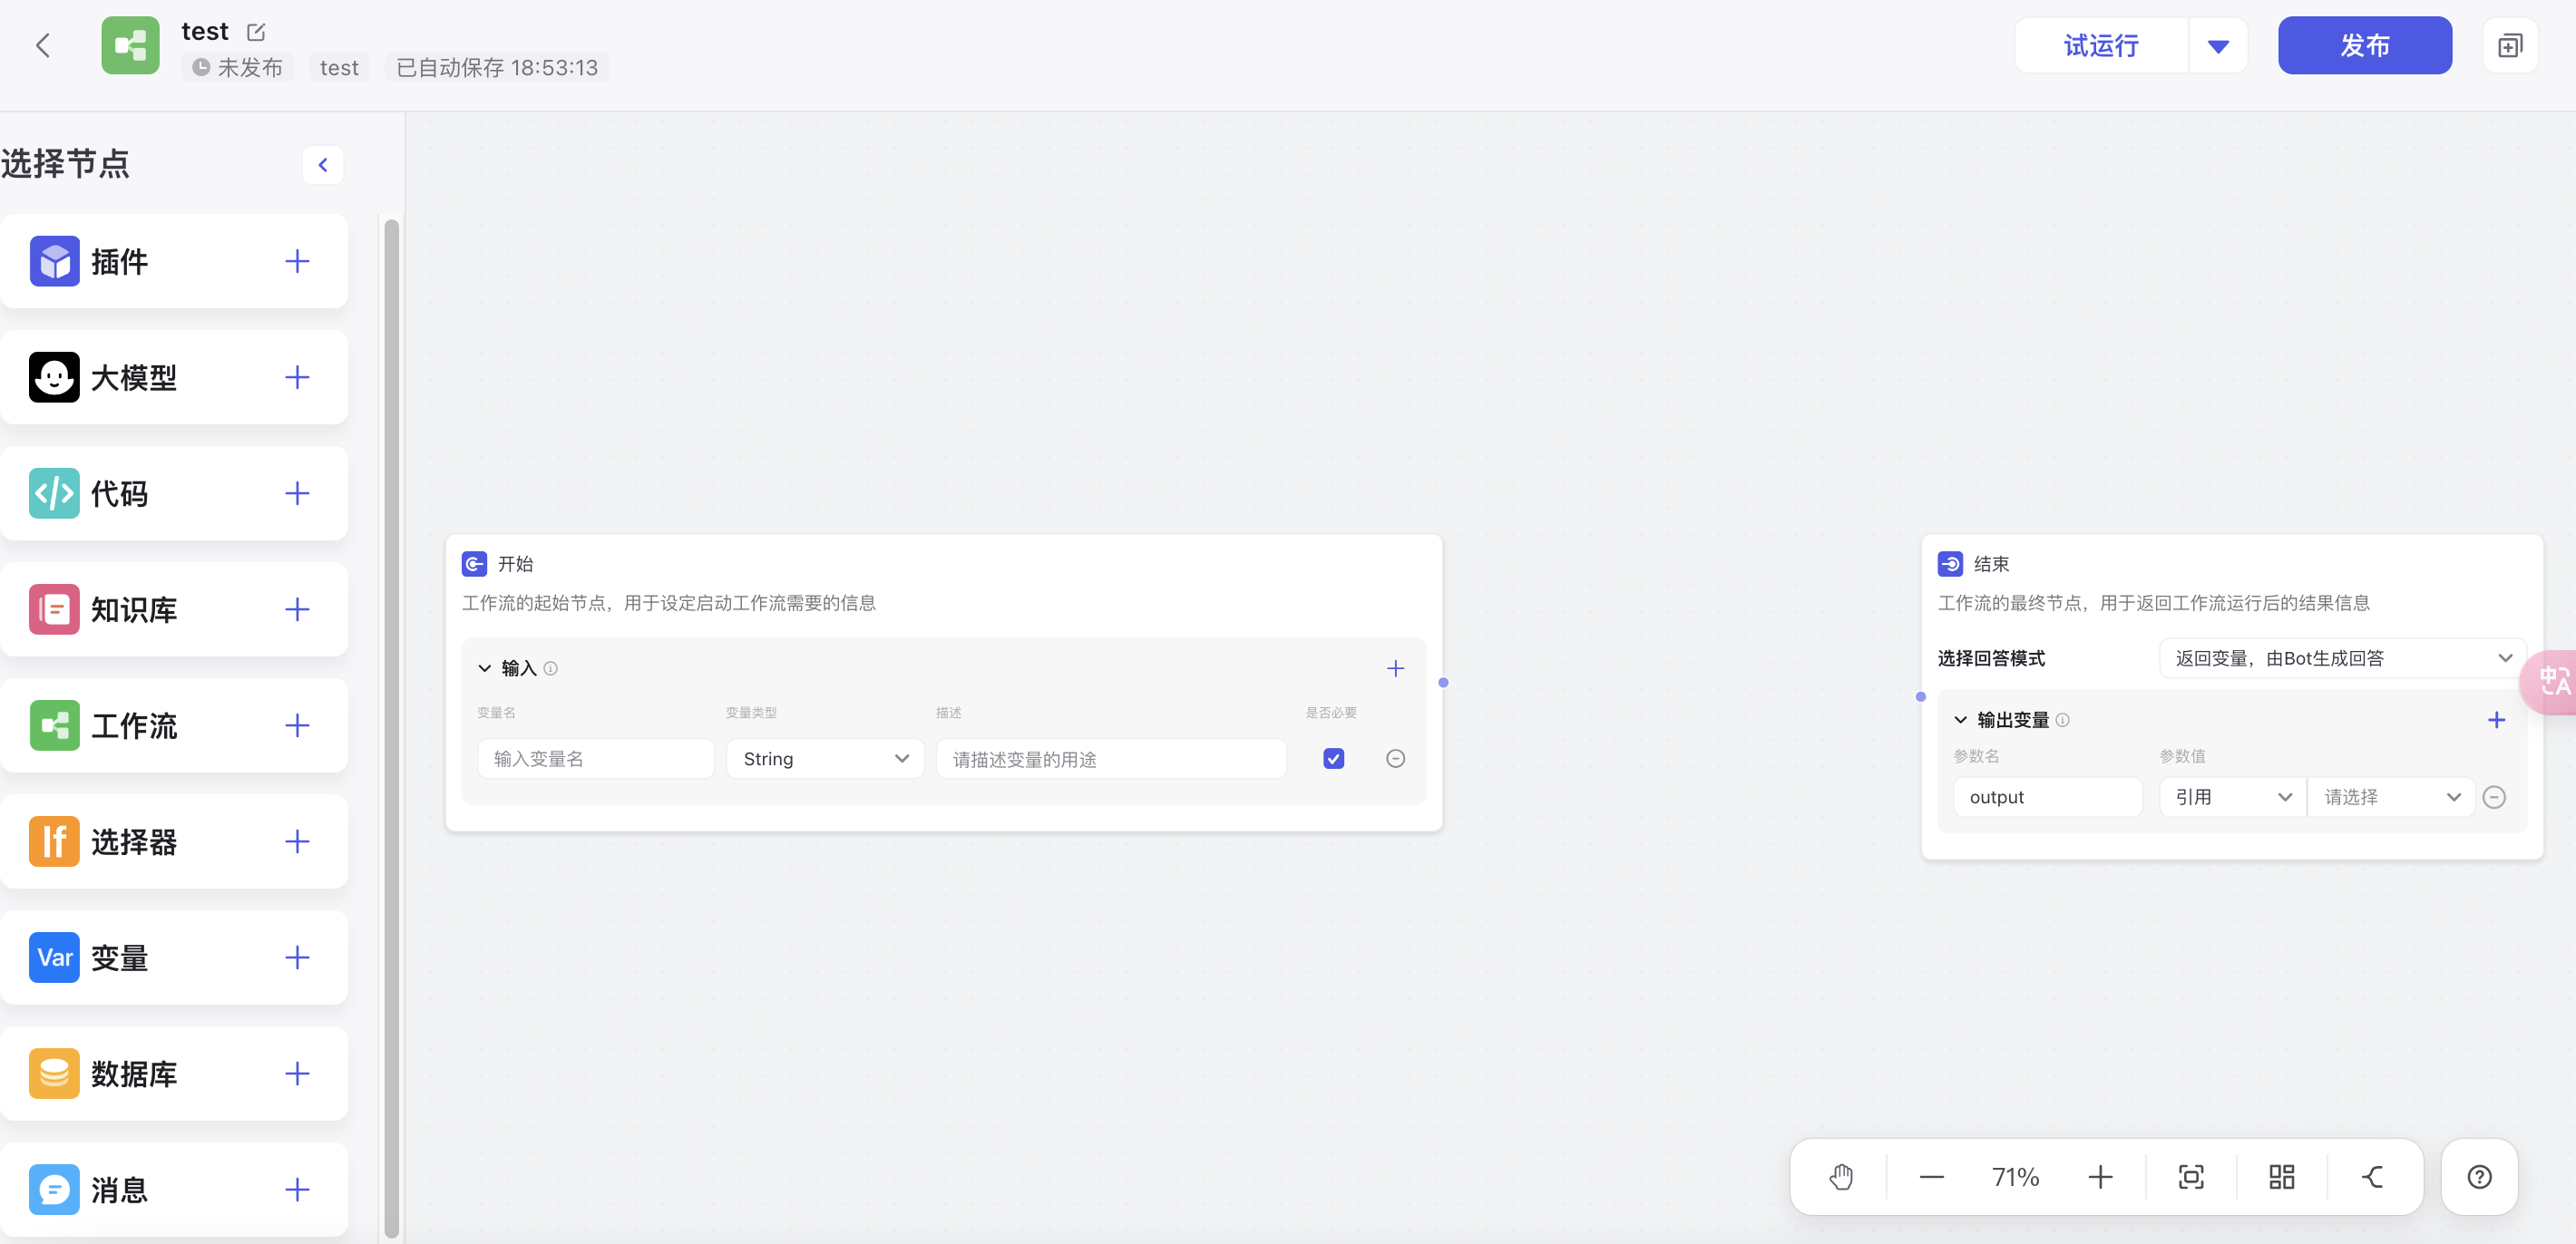The image size is (2576, 1244).
Task: Add new output variable in 结束 node
Action: (2496, 720)
